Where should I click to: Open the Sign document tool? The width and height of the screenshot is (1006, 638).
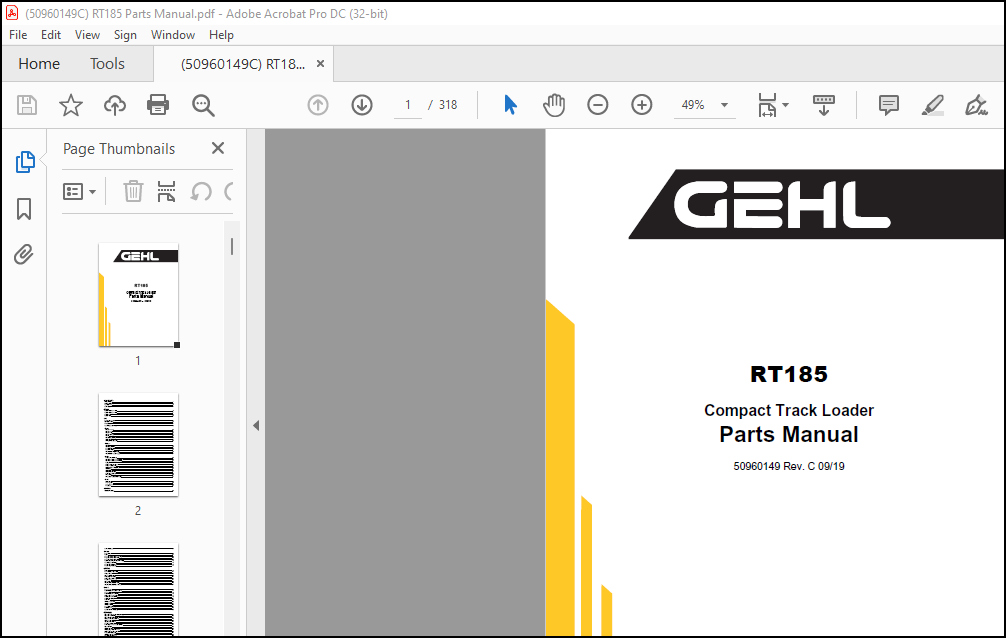pyautogui.click(x=976, y=105)
